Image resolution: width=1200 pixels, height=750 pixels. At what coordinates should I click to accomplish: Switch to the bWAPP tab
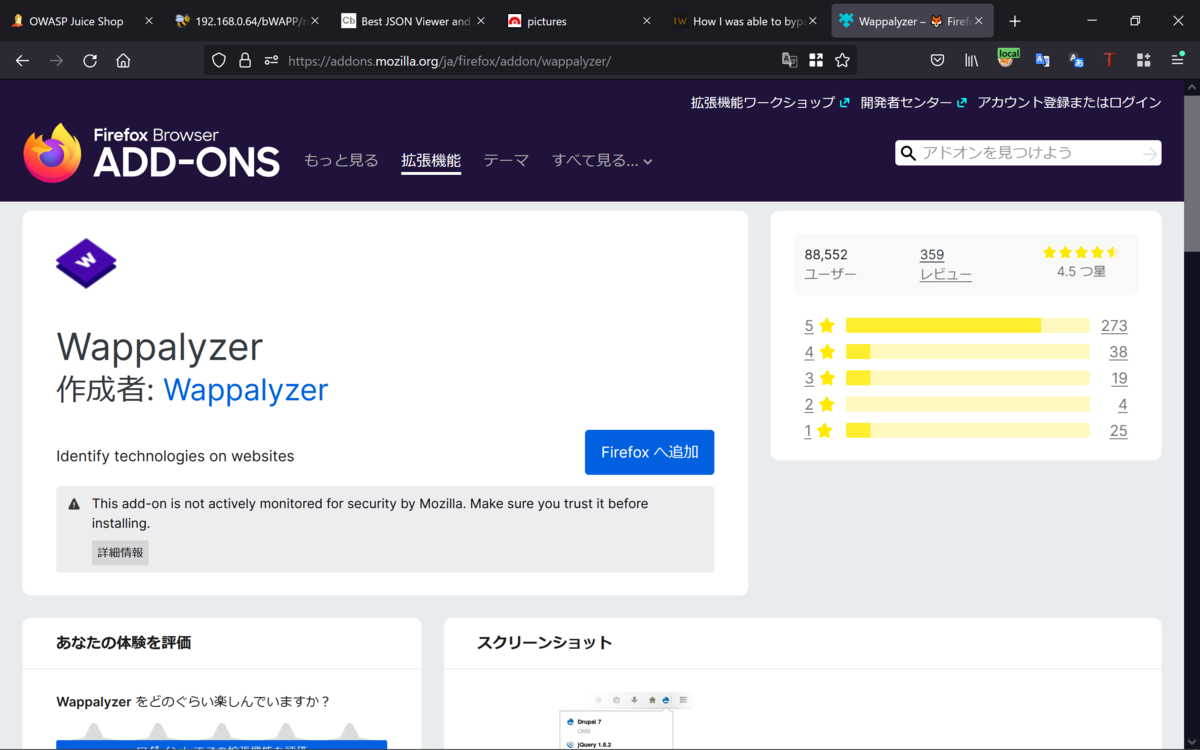point(248,21)
